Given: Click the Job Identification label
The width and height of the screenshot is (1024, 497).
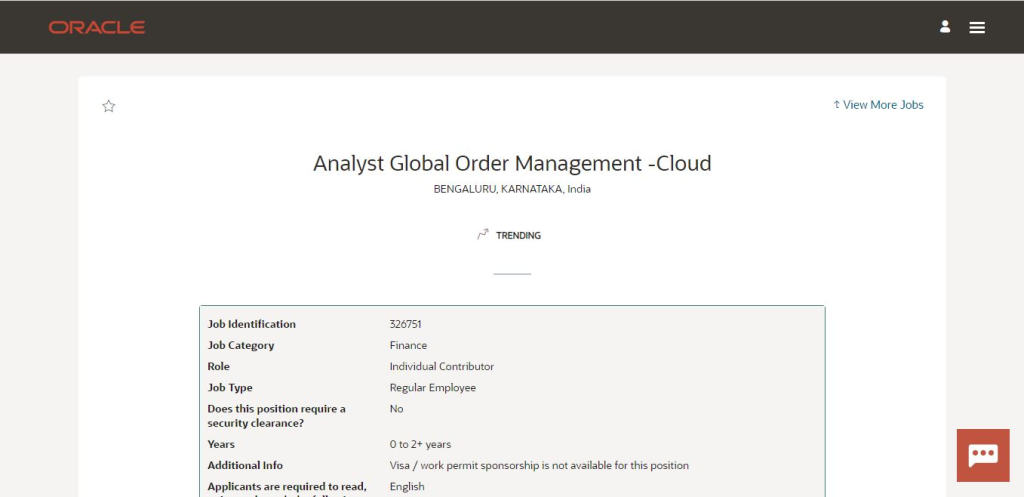Looking at the screenshot, I should 251,324.
